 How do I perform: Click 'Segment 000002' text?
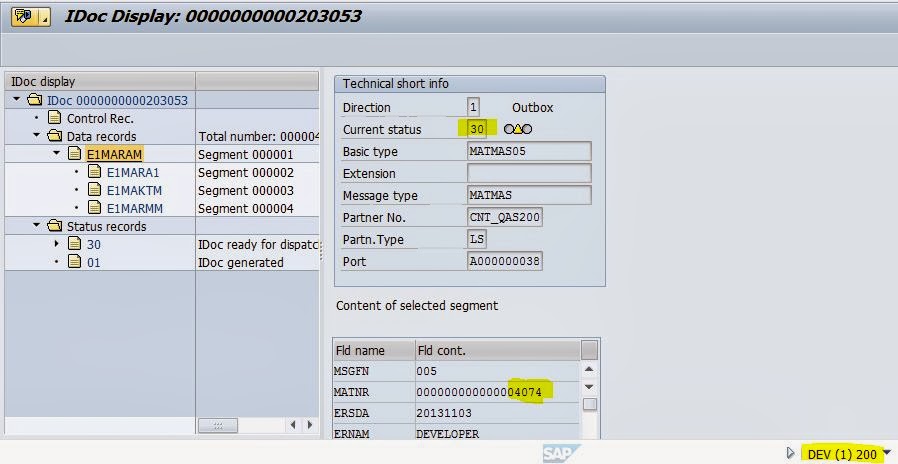click(x=246, y=172)
